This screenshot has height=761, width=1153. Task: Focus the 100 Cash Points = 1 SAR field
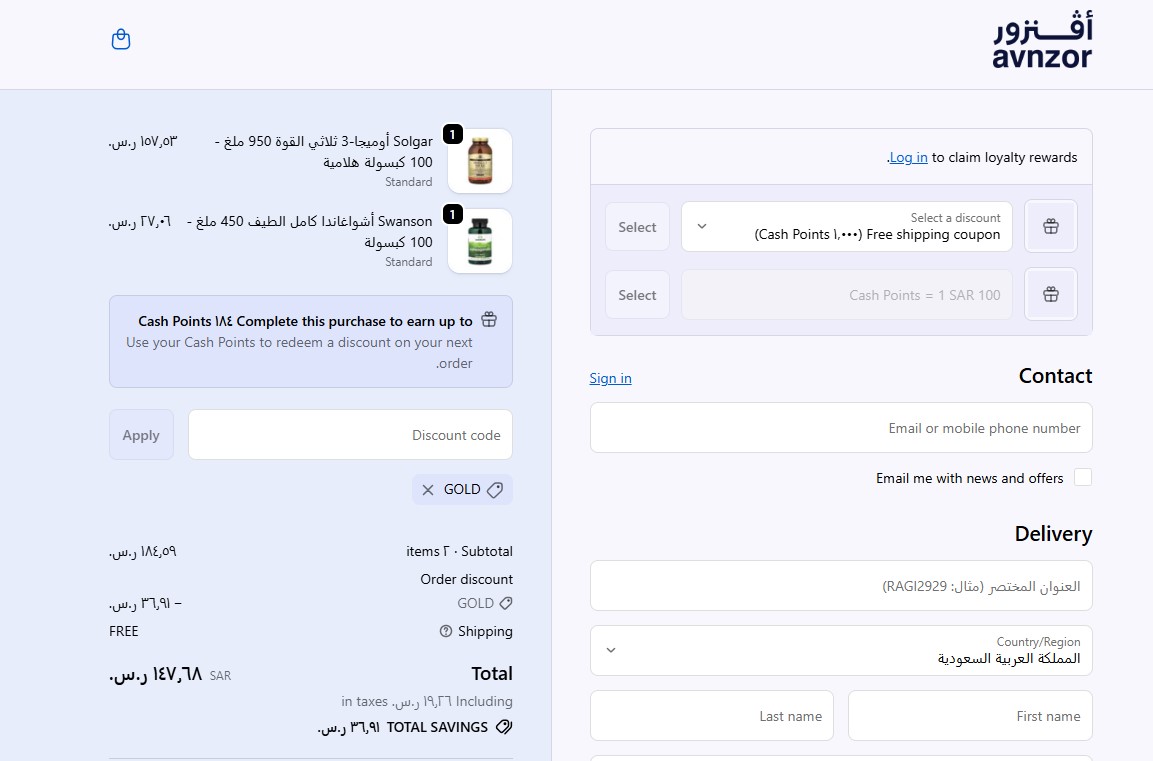pos(846,295)
